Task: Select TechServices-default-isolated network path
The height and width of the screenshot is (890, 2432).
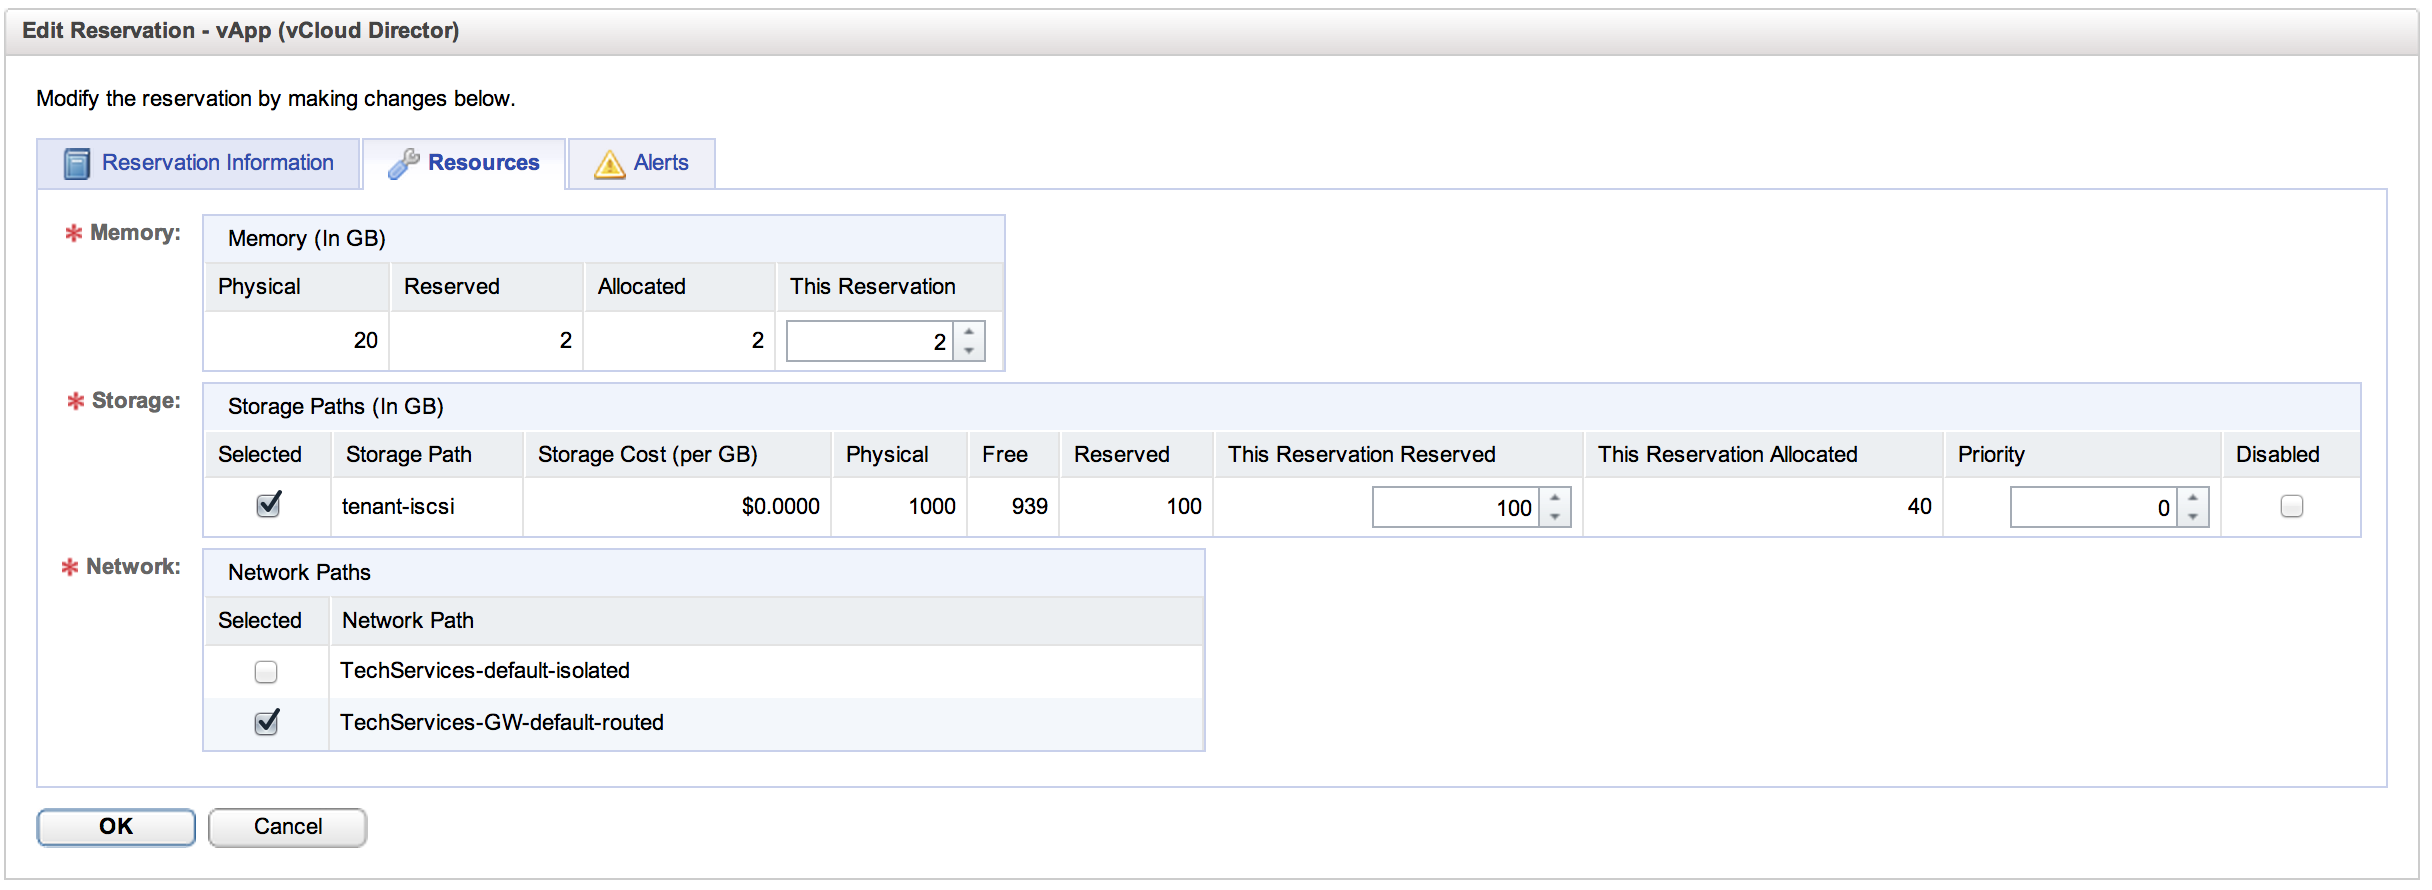Action: 266,672
